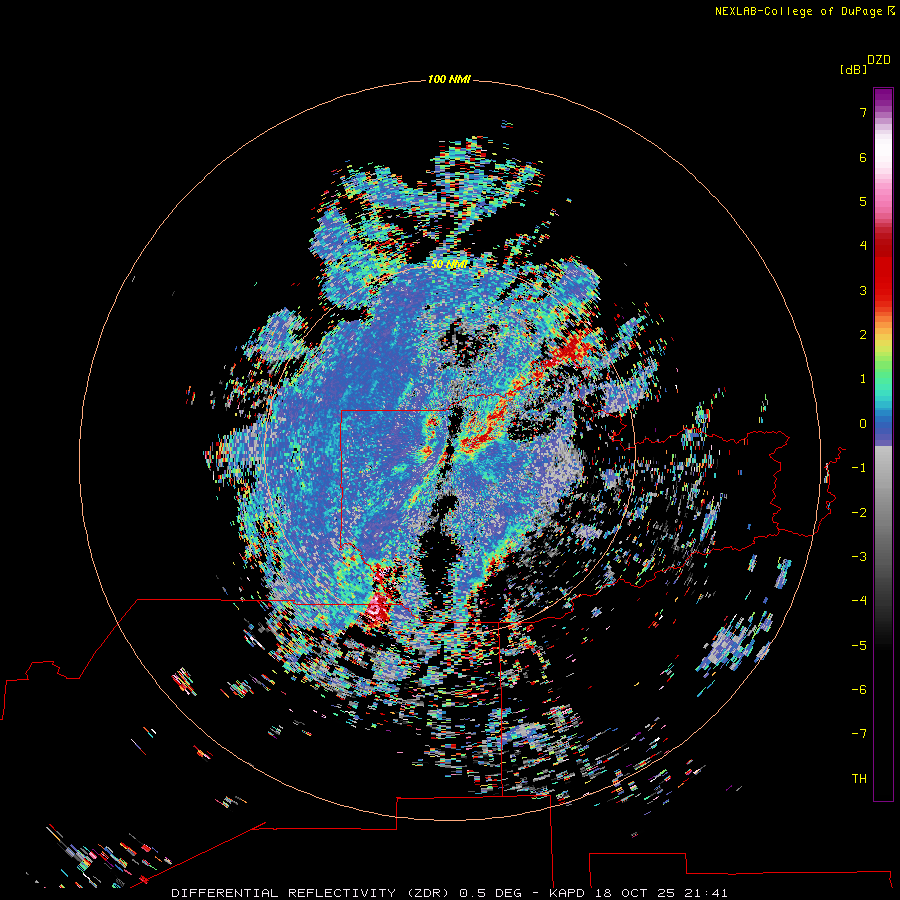Click the 1 value on color scale
Screen dimensions: 900x900
863,379
